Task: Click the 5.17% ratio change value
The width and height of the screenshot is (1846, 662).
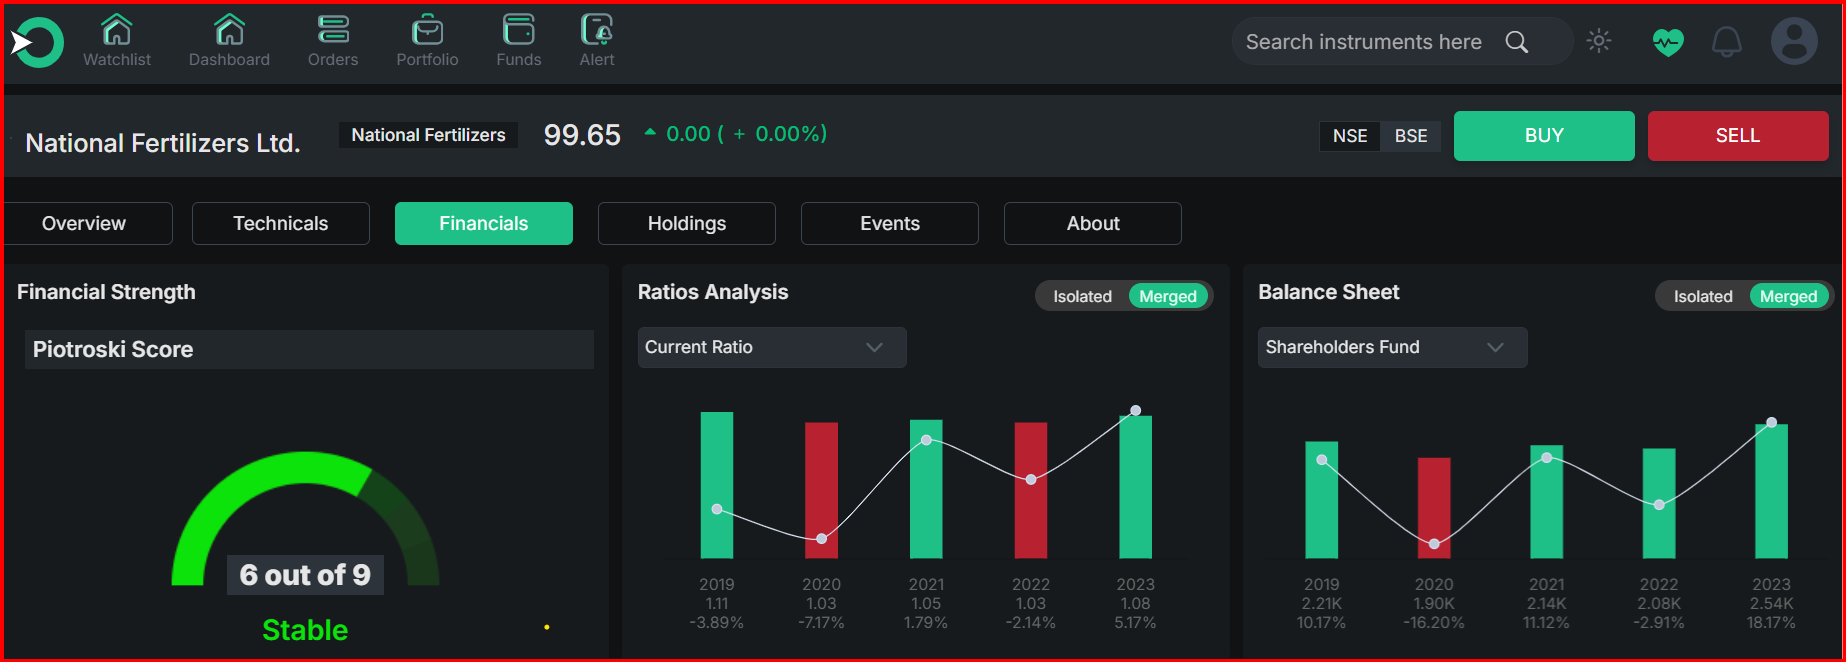Action: (x=1135, y=622)
